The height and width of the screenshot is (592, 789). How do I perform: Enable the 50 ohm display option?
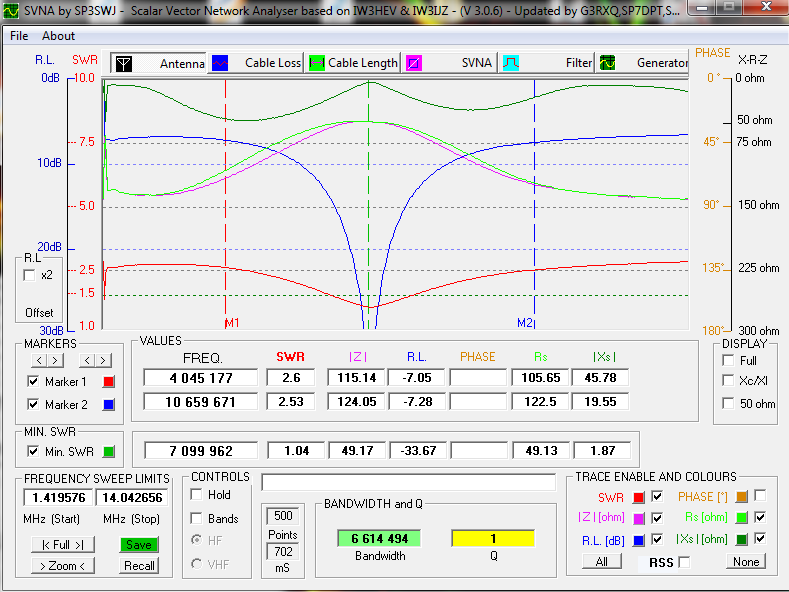point(727,405)
